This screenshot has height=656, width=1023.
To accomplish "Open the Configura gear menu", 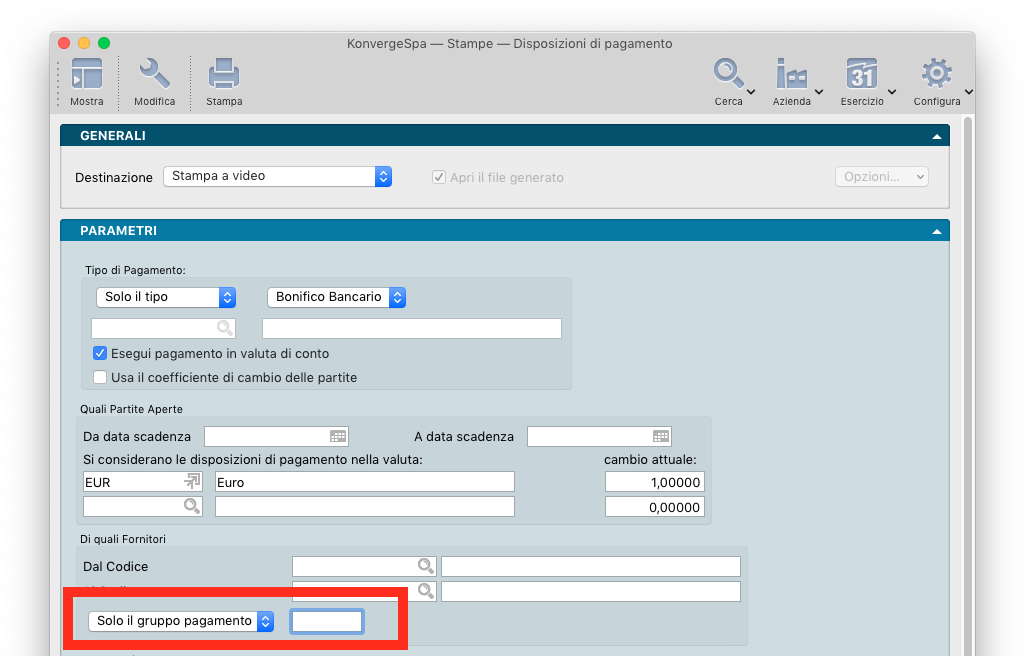I will [936, 76].
